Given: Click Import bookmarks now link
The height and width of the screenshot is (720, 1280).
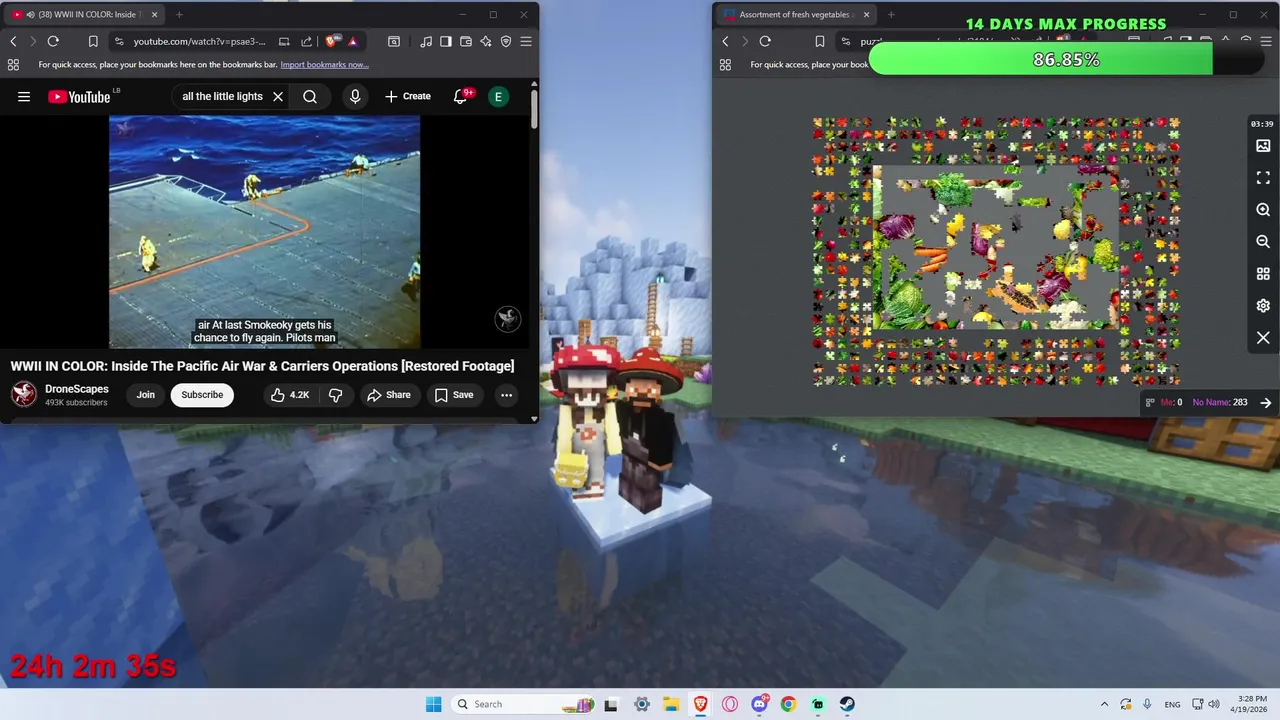Looking at the screenshot, I should click(x=324, y=65).
